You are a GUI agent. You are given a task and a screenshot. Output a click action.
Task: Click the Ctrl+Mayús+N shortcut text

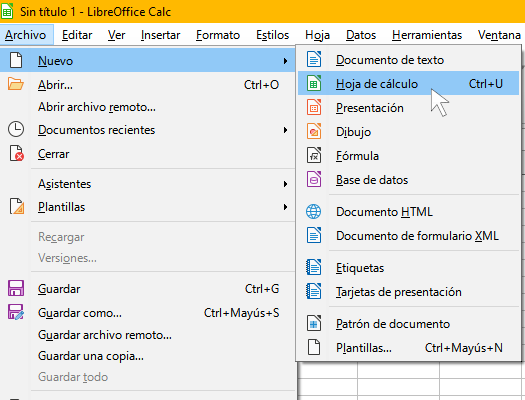pos(464,348)
